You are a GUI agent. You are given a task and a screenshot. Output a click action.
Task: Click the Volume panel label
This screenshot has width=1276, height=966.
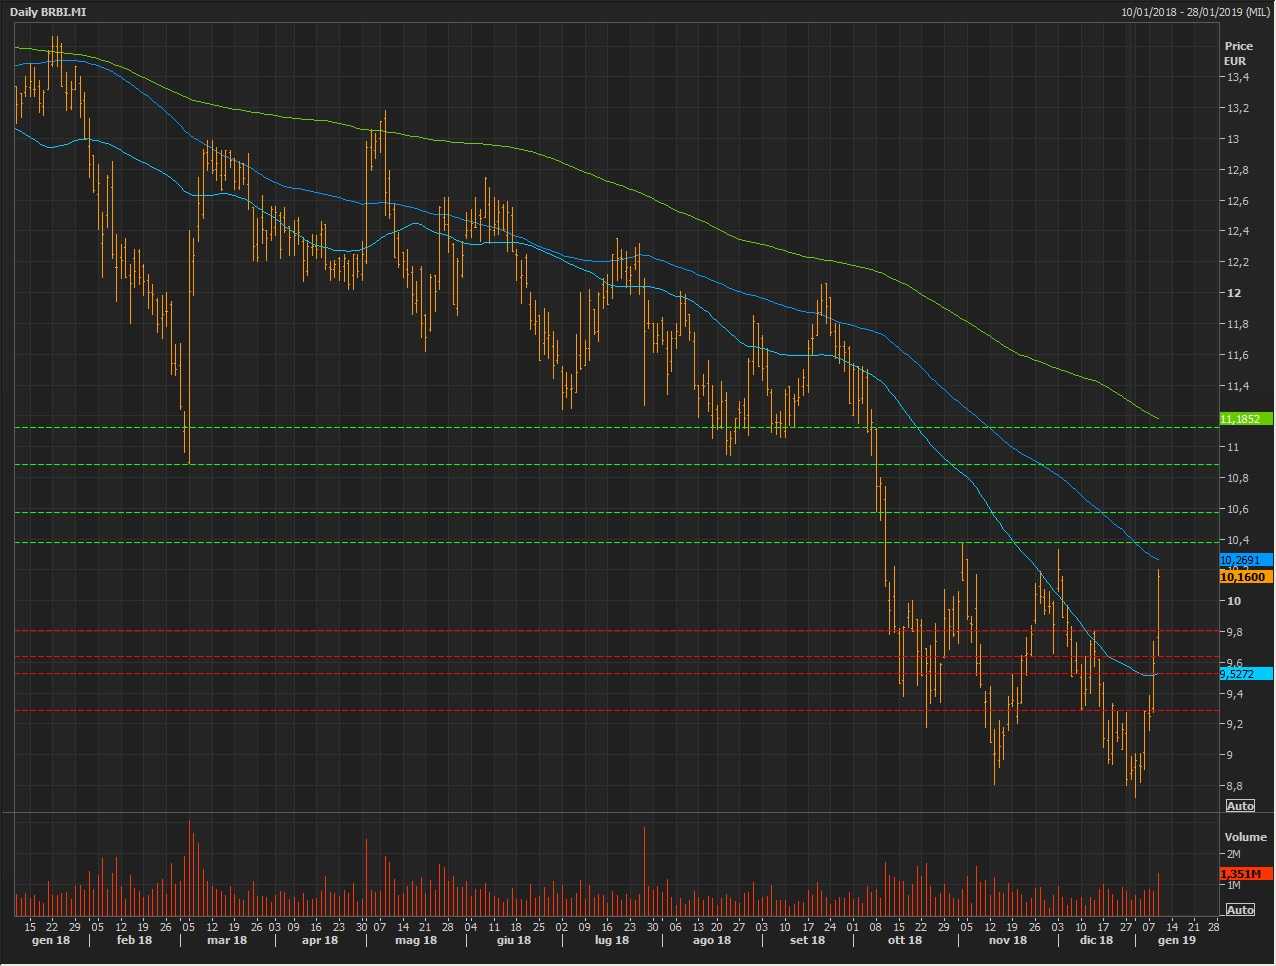(x=1245, y=837)
